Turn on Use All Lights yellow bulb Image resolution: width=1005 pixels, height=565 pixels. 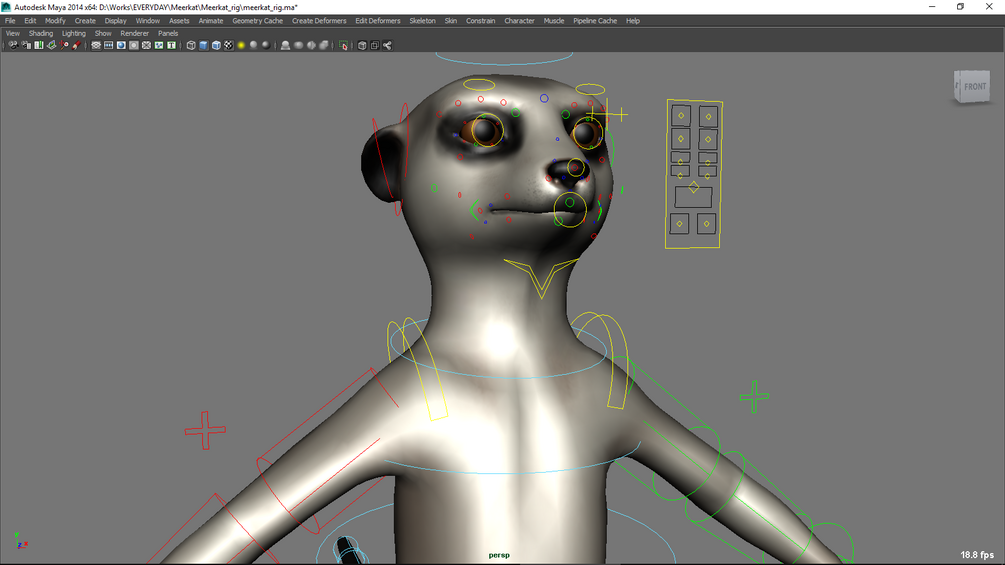tap(241, 45)
